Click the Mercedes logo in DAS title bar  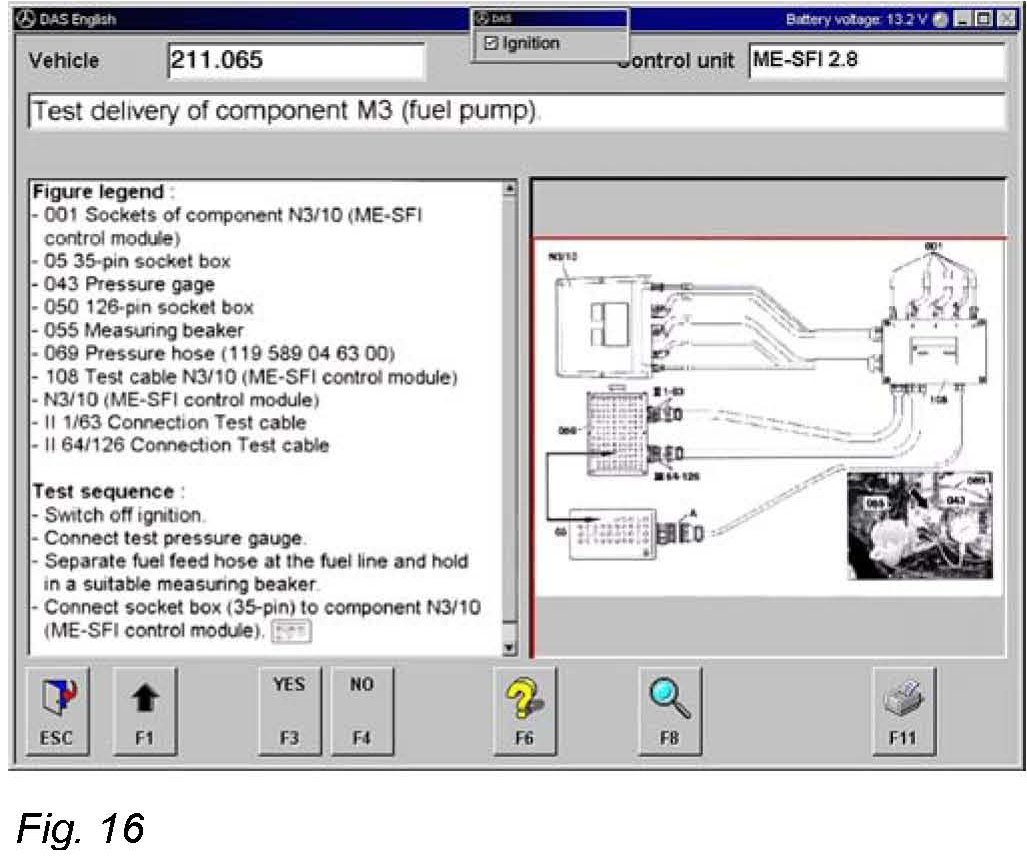tap(23, 19)
